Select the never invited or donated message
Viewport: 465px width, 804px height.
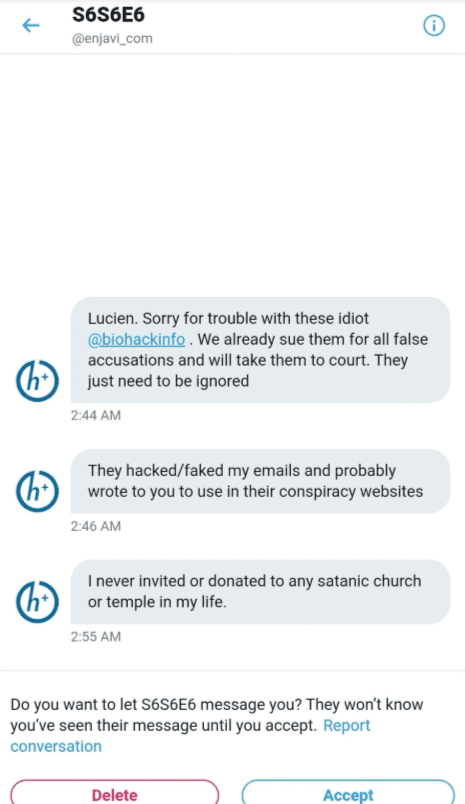pyautogui.click(x=260, y=591)
